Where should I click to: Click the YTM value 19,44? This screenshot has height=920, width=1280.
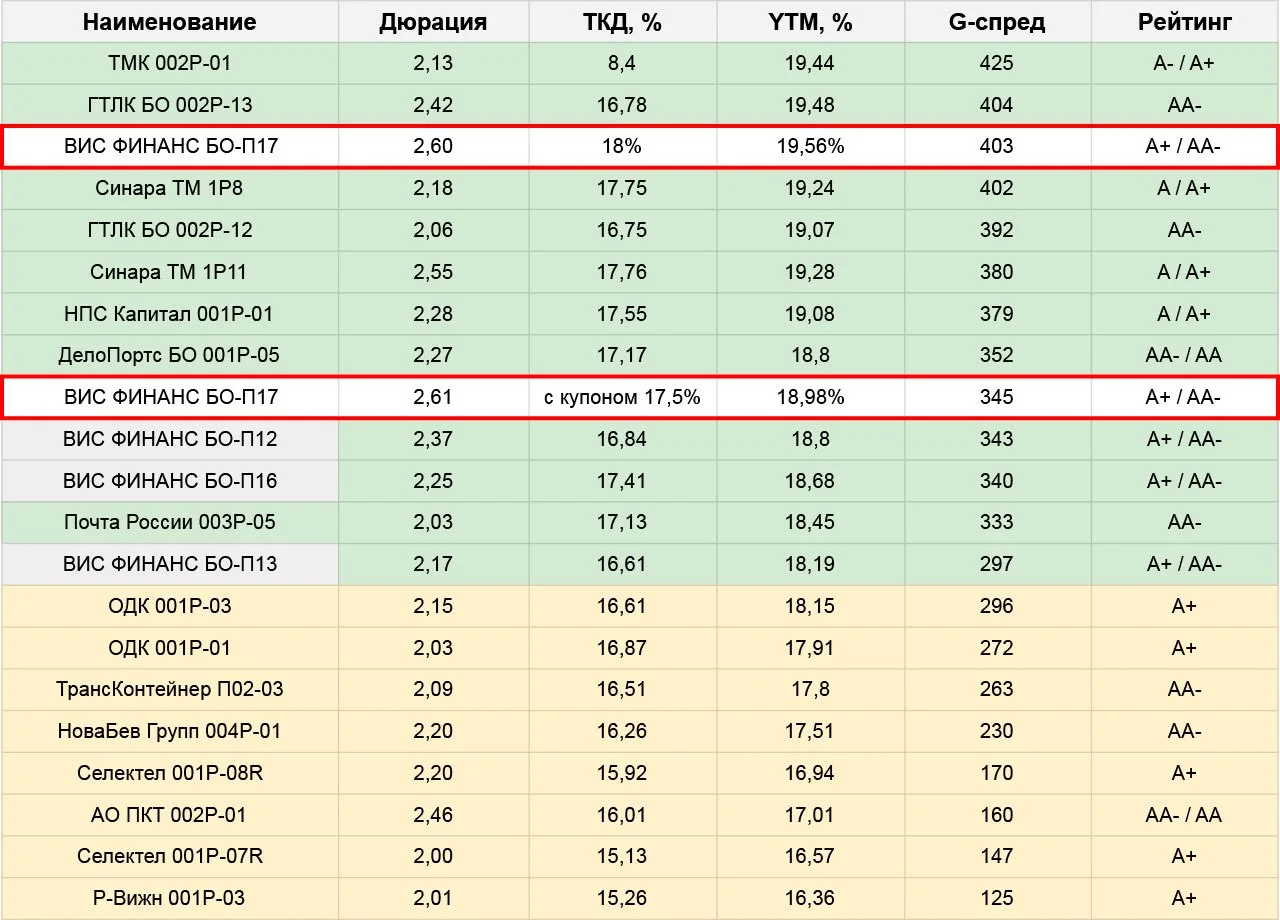810,63
